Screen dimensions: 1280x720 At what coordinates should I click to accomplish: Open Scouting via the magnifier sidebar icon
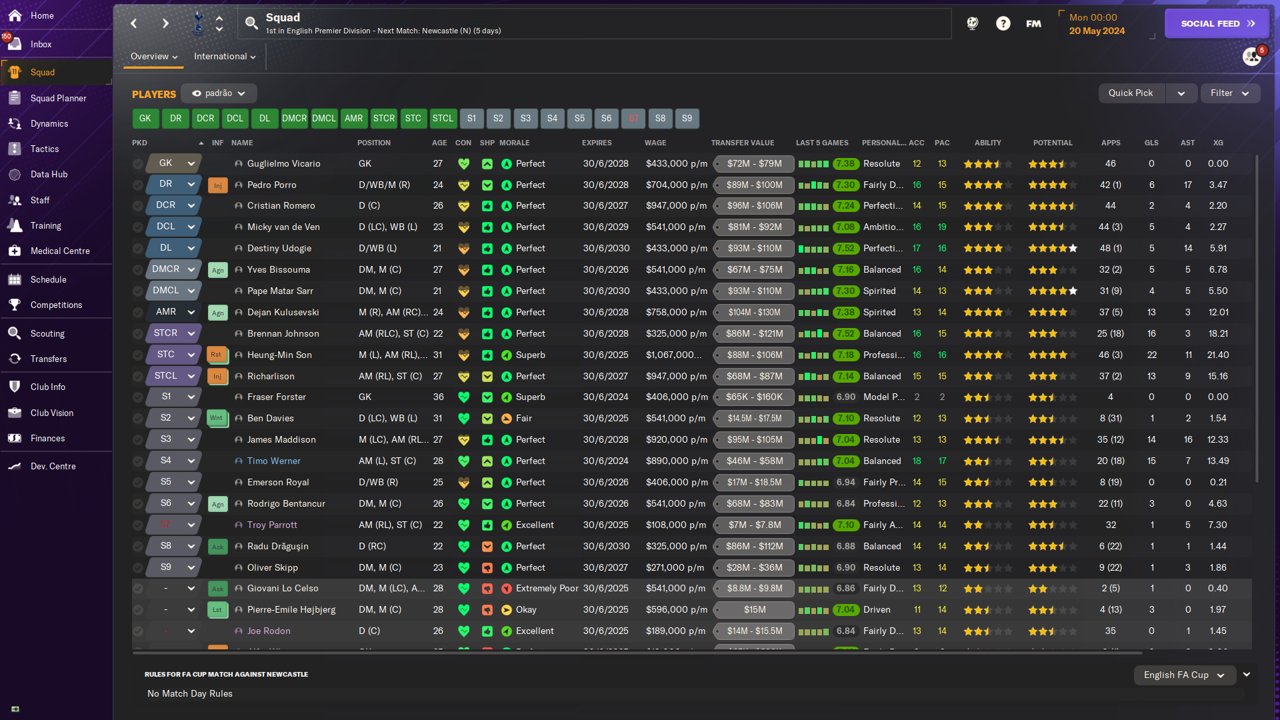15,334
